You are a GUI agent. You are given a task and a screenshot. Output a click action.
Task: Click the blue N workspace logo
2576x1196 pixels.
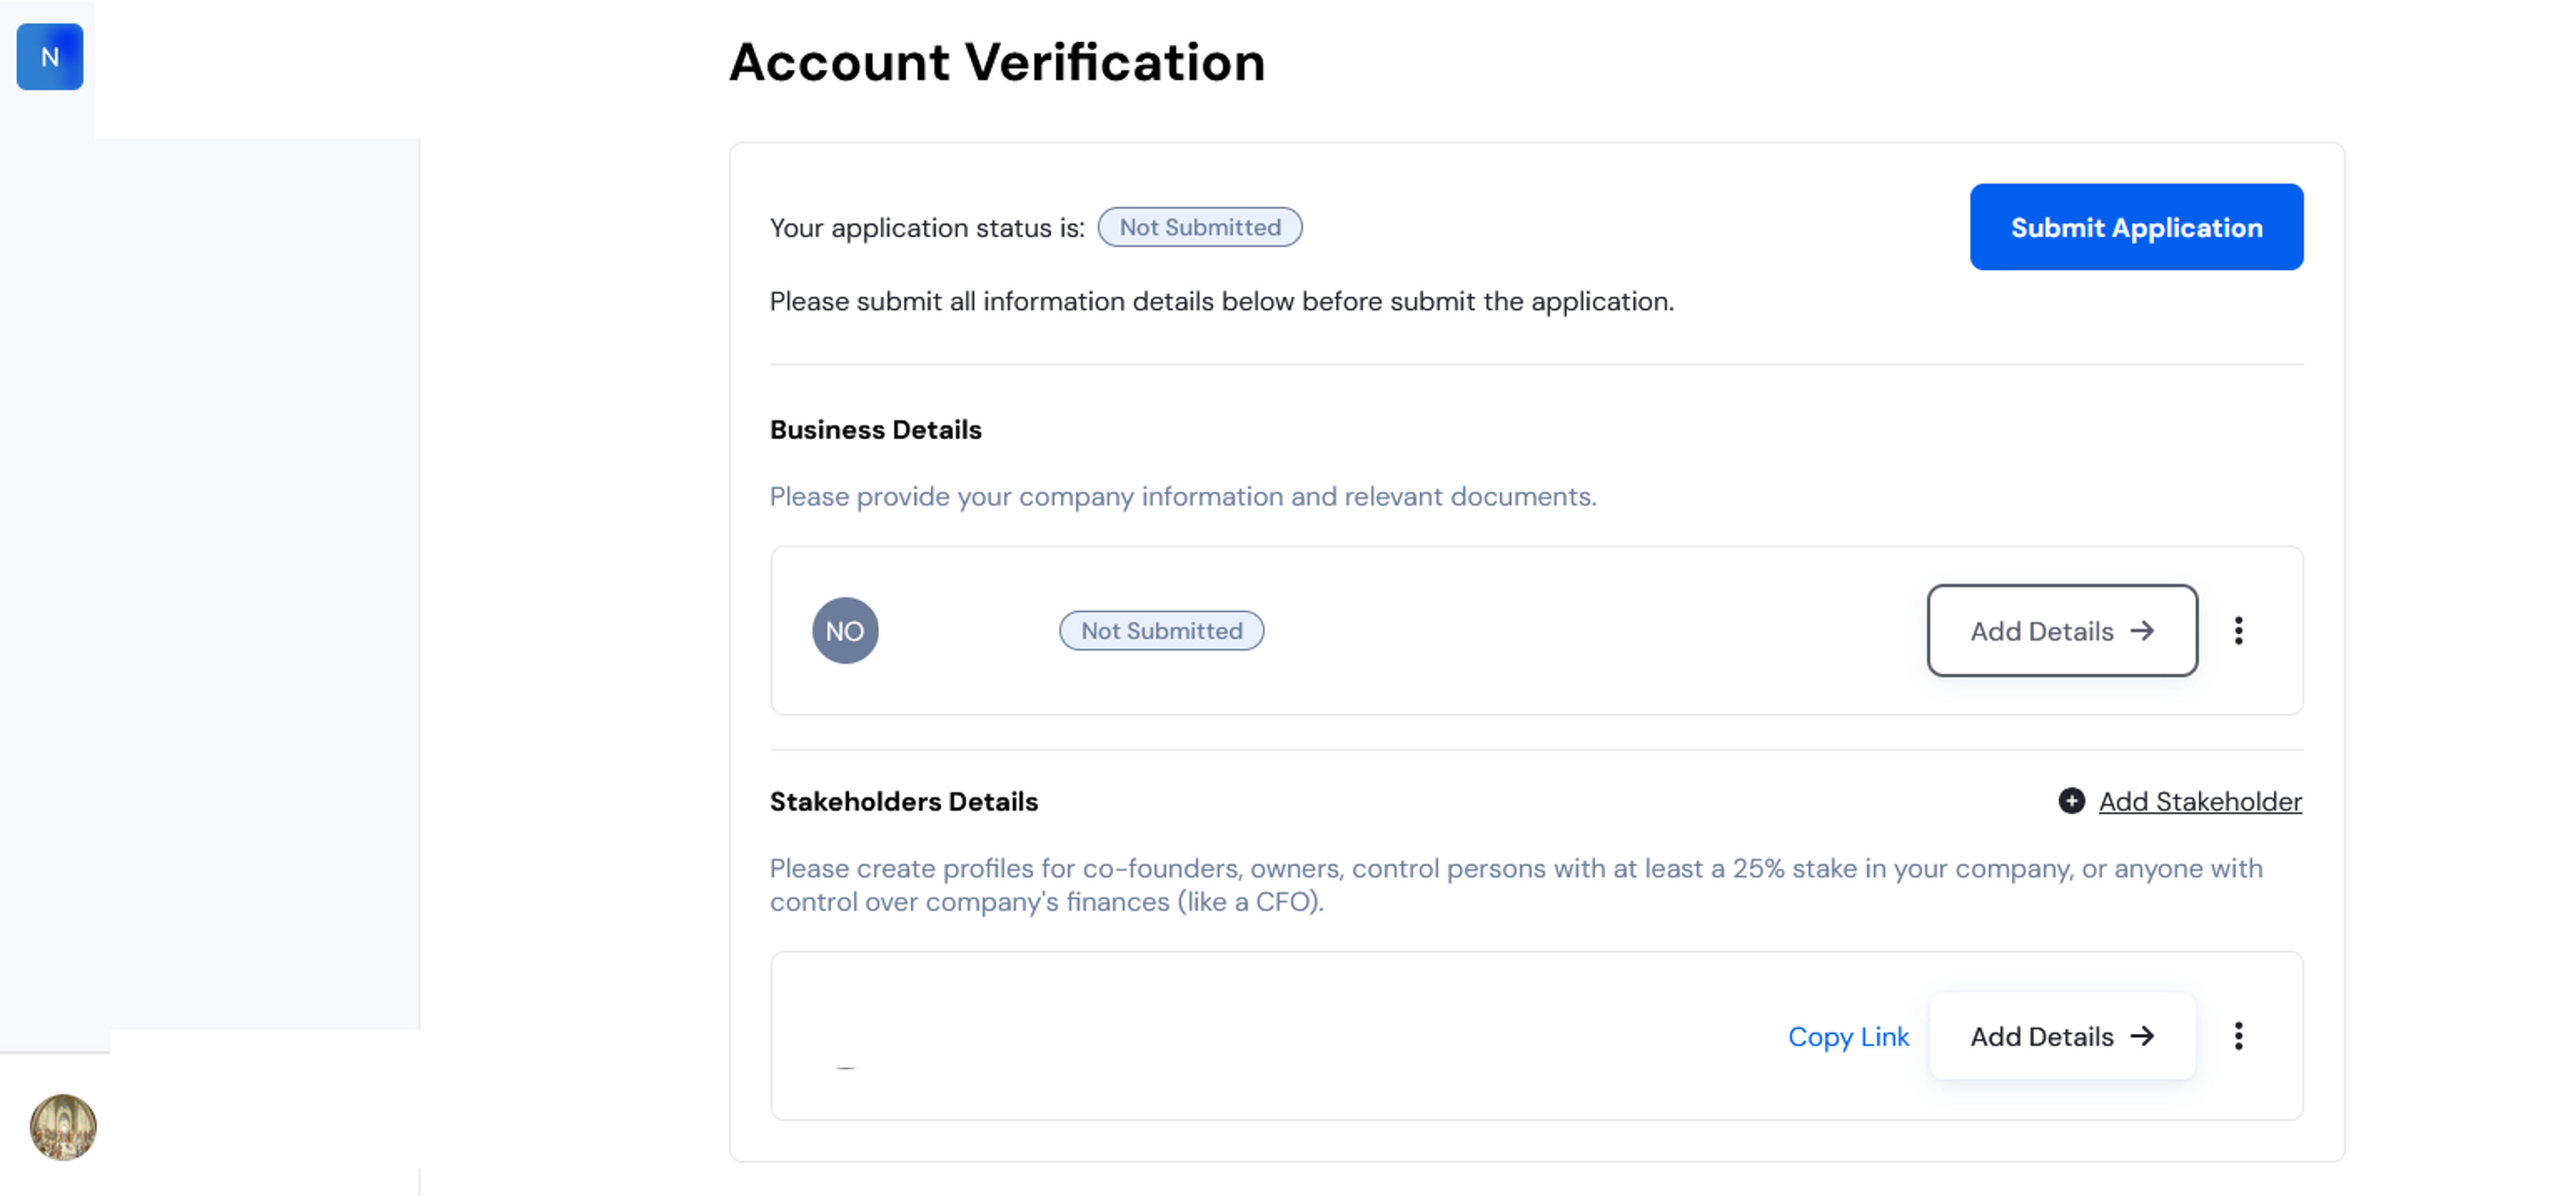click(x=49, y=57)
